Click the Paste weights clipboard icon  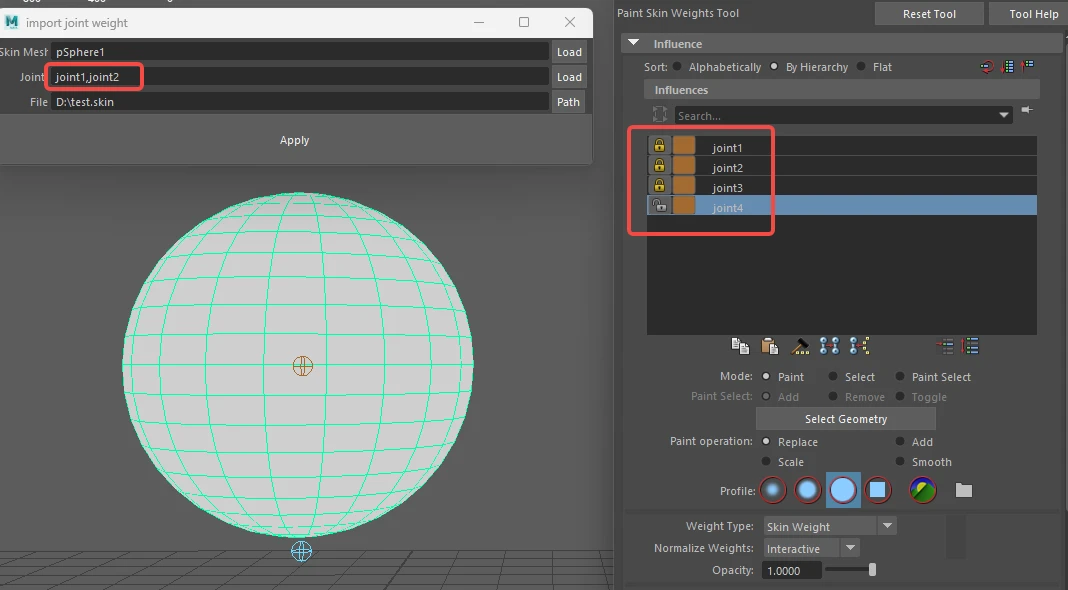tap(770, 346)
